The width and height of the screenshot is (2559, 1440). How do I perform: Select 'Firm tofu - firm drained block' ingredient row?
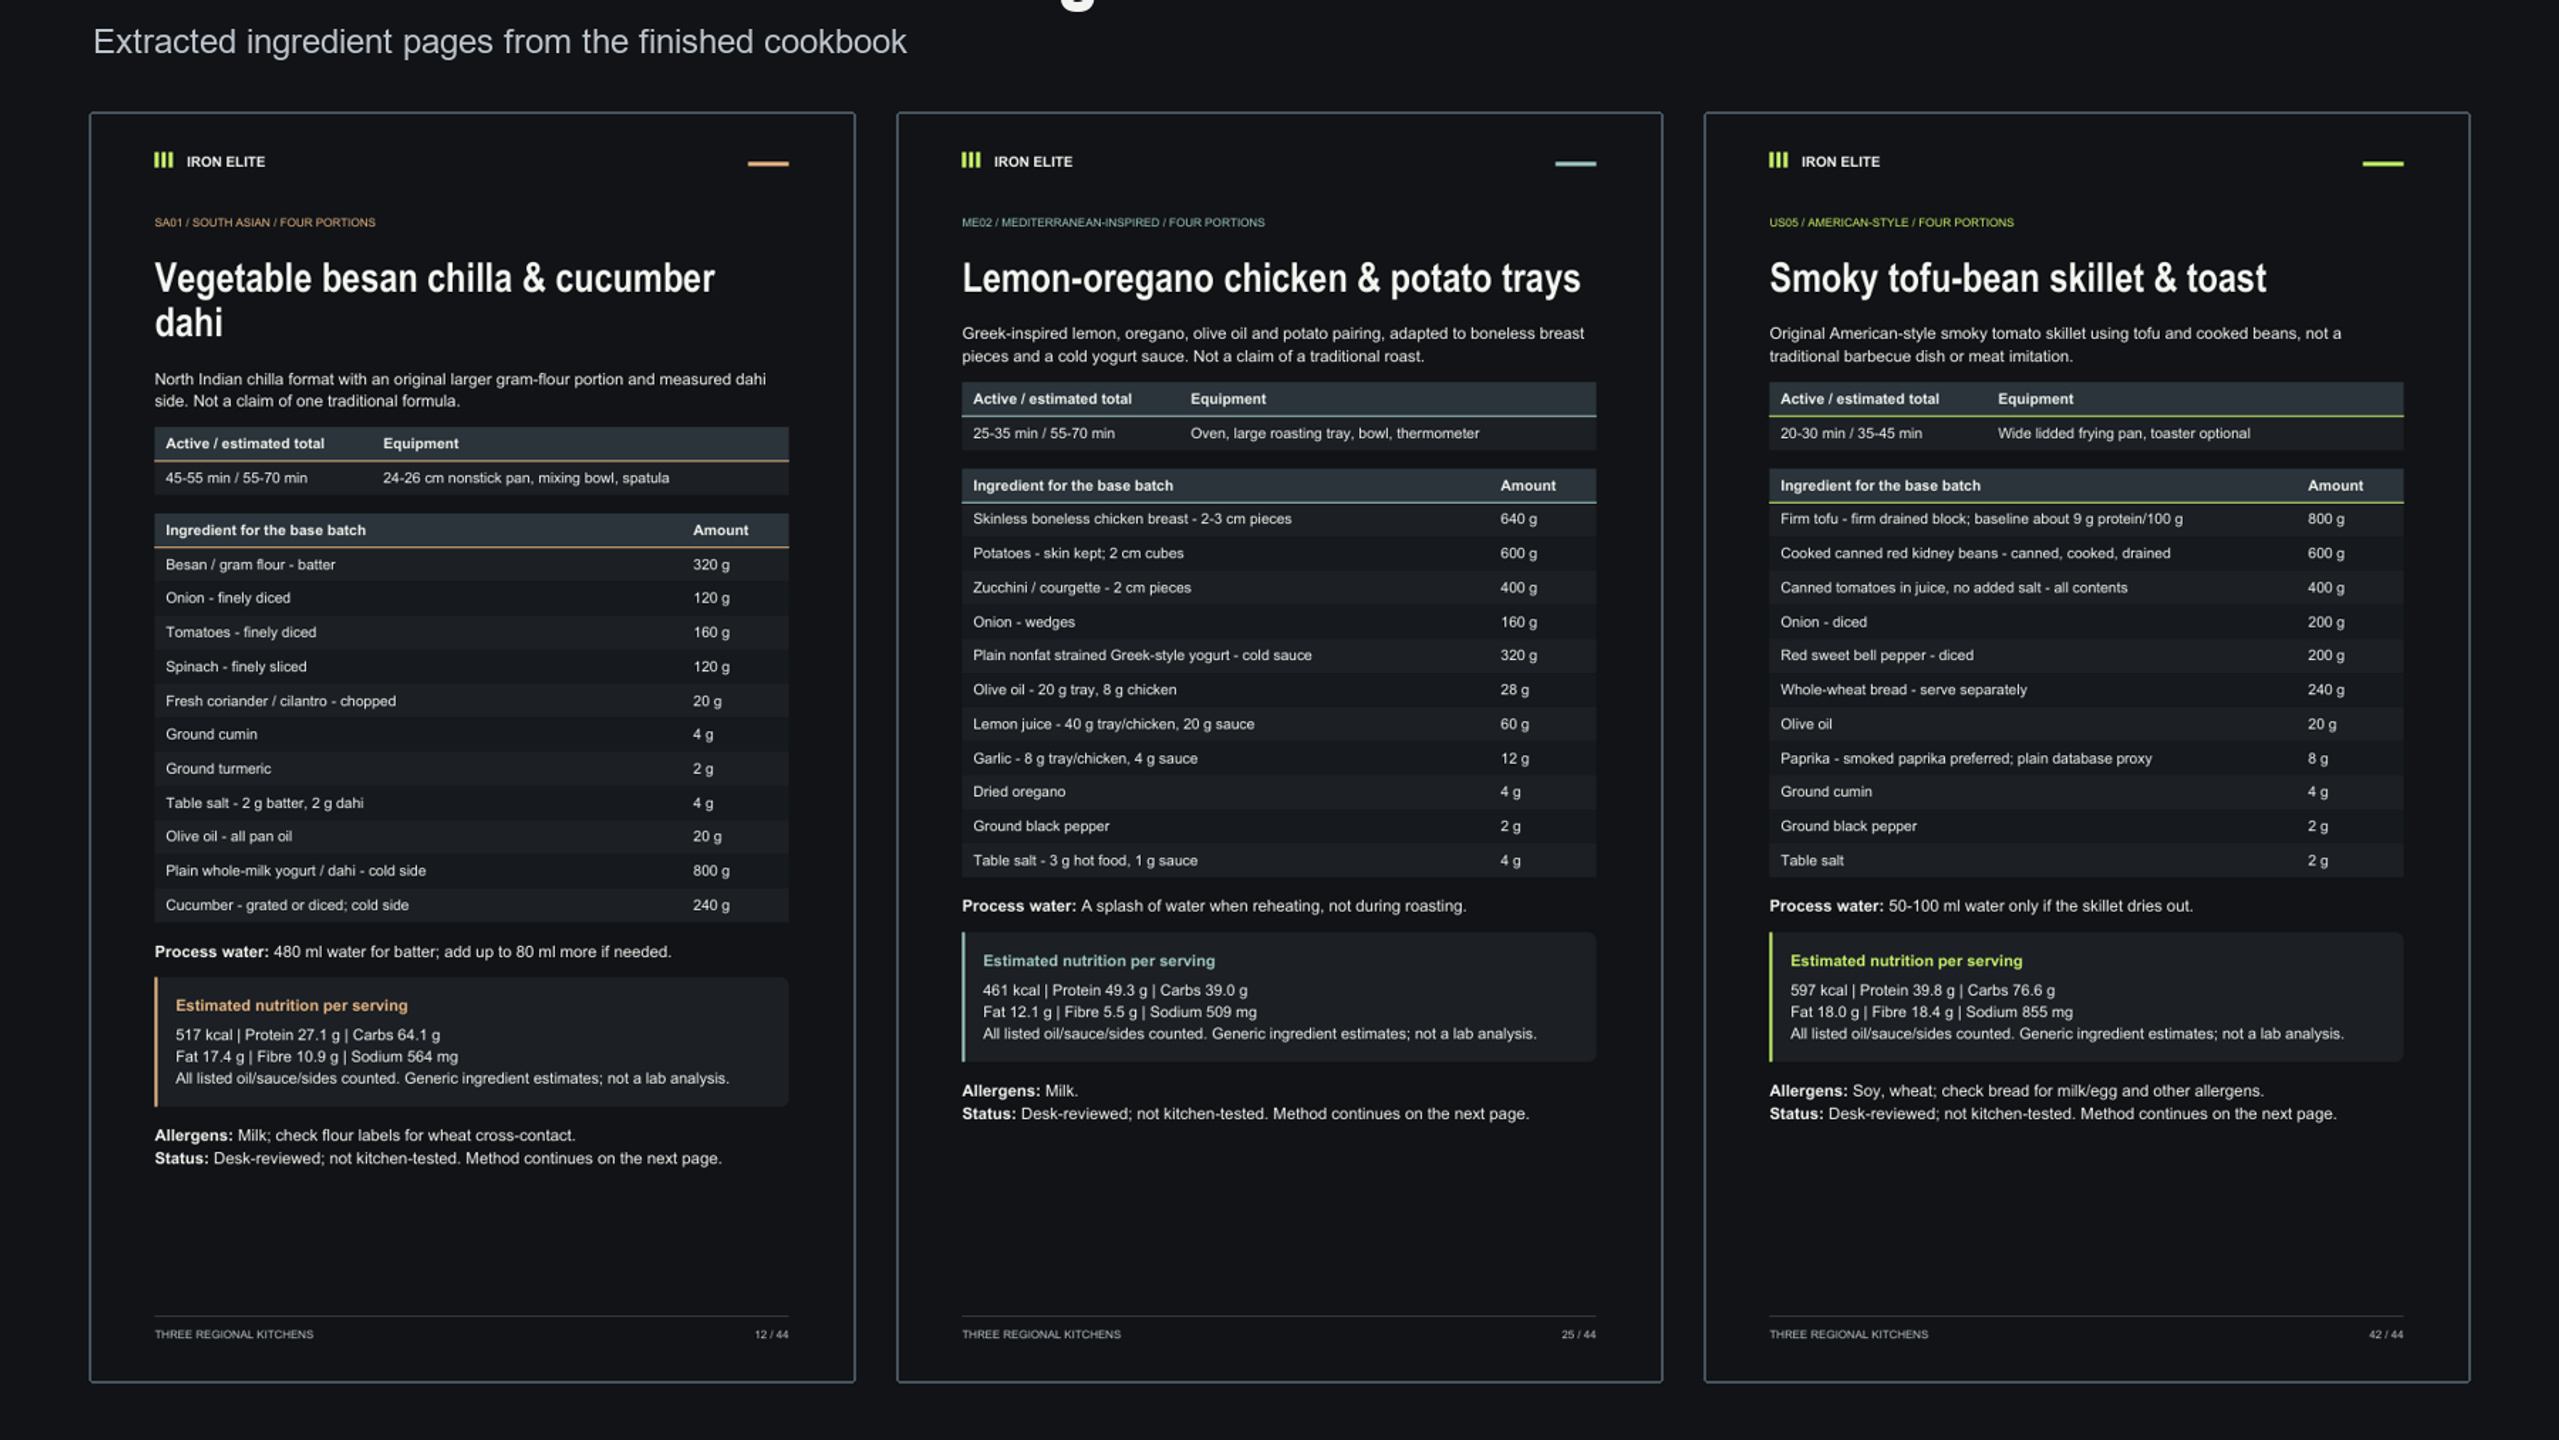[2085, 519]
